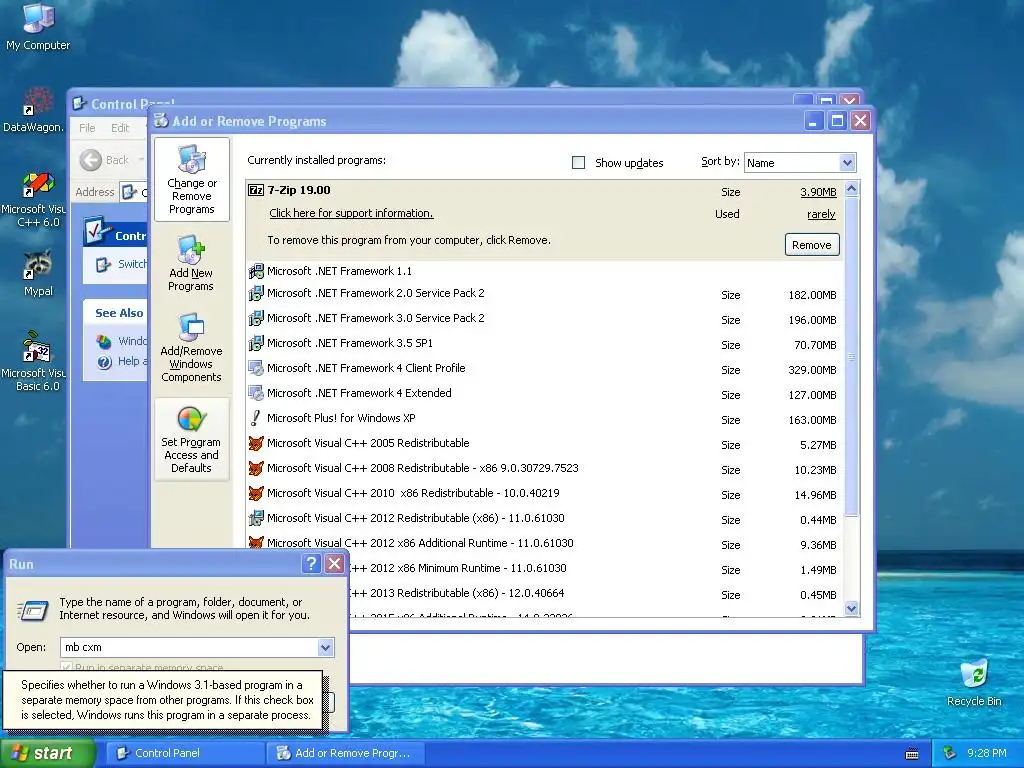This screenshot has height=768, width=1024.
Task: Click the 182.00MB size value
Action: pyautogui.click(x=812, y=295)
